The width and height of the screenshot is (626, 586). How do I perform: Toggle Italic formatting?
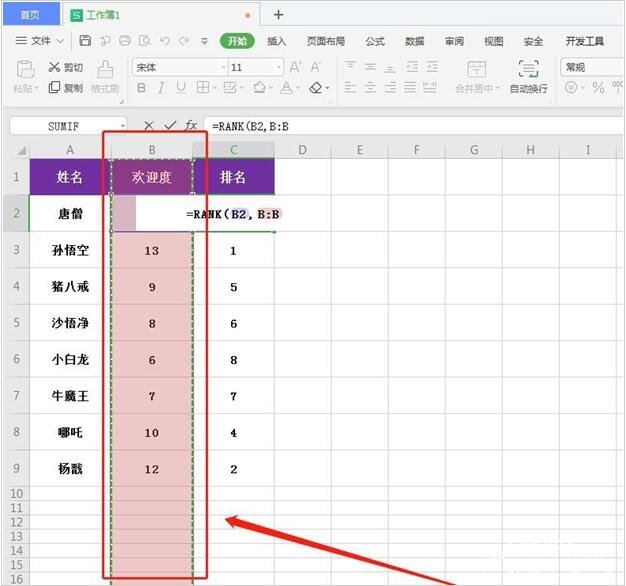(161, 88)
